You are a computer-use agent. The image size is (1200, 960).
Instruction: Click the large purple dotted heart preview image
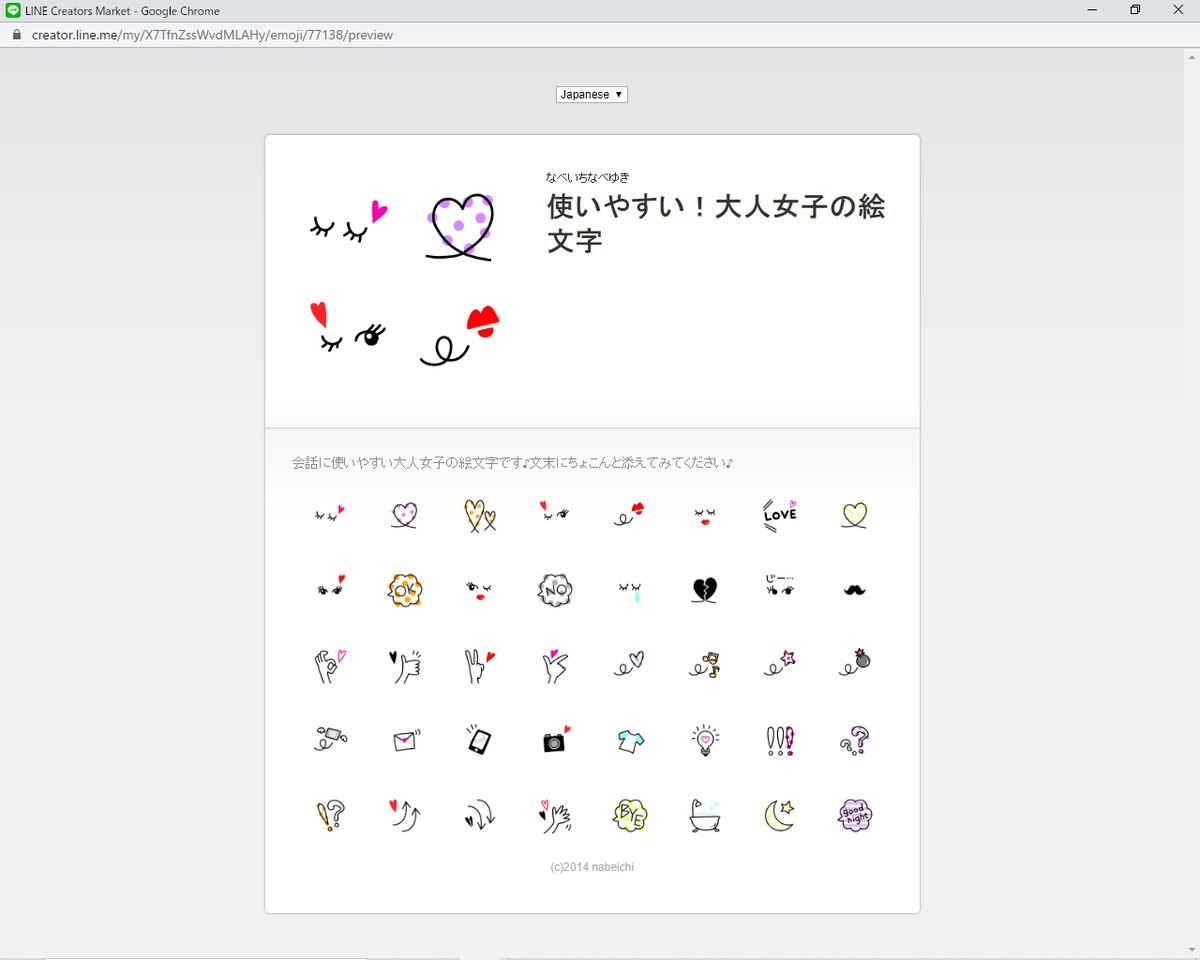pyautogui.click(x=460, y=227)
